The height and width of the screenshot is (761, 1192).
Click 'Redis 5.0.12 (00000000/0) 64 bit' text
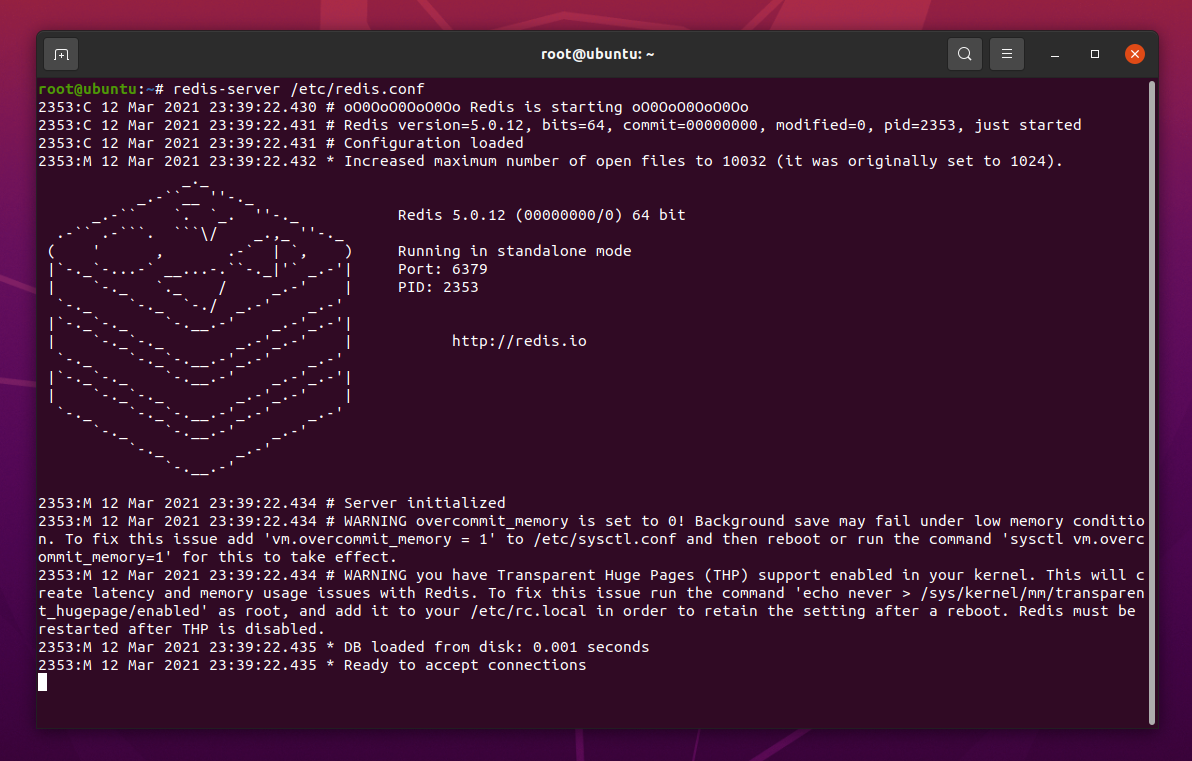[x=541, y=215]
